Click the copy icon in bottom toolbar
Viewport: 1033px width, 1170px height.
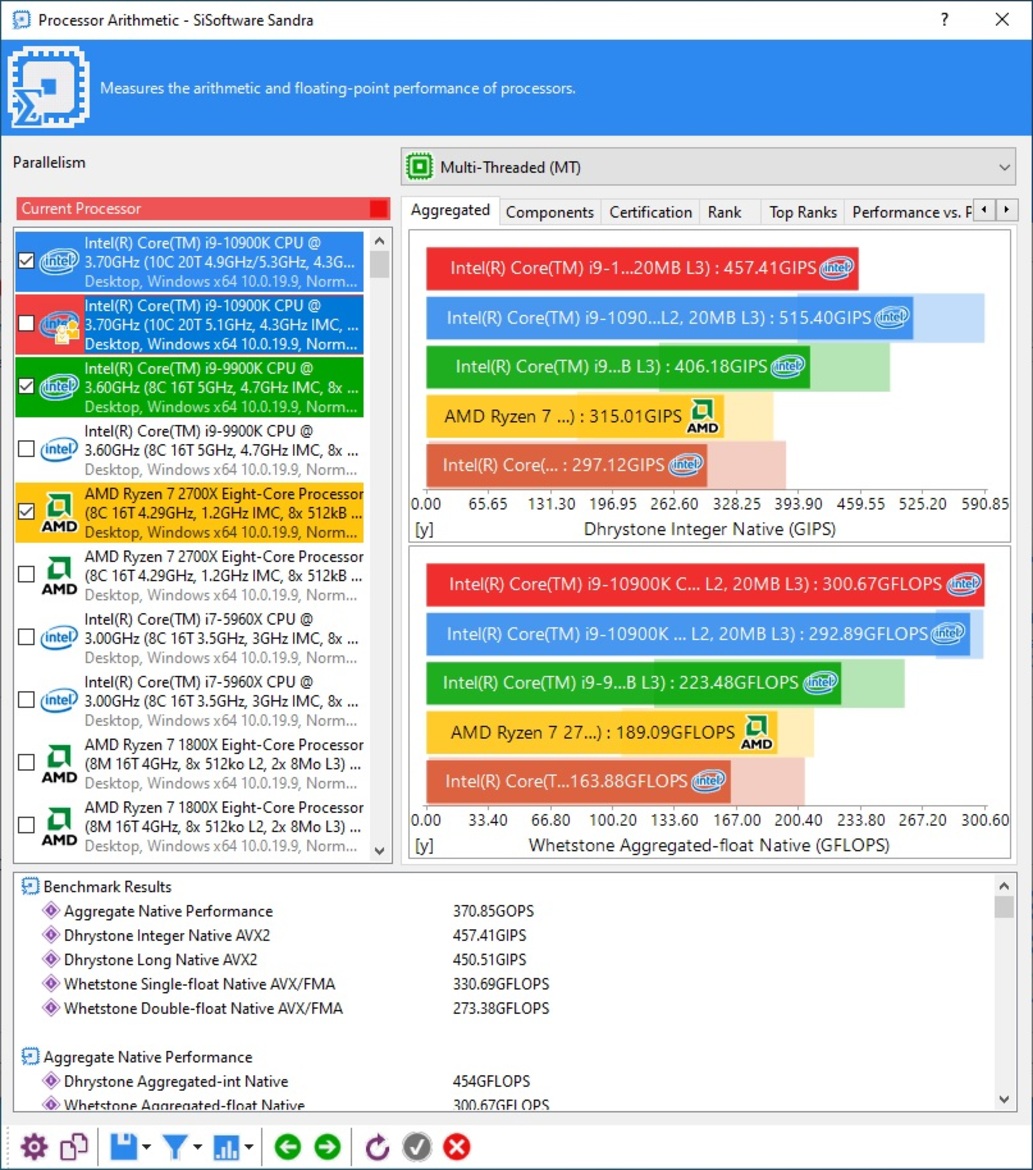tap(74, 1147)
